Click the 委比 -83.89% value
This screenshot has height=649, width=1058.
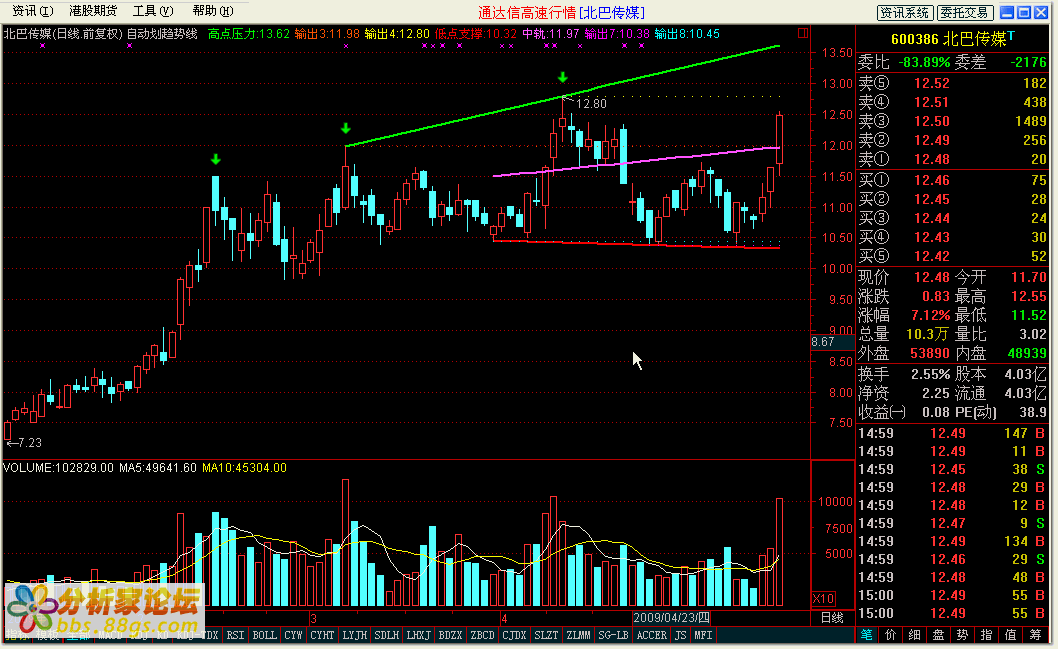click(x=922, y=62)
